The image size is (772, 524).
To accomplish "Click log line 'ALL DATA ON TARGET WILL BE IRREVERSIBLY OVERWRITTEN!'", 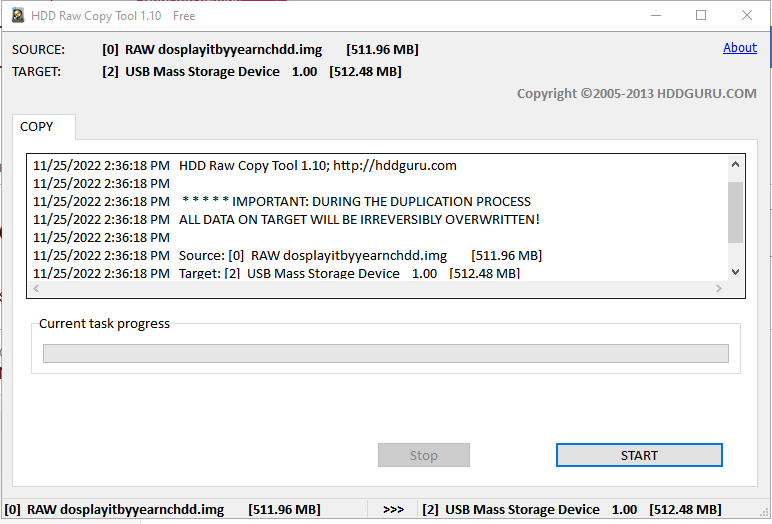I will point(359,220).
